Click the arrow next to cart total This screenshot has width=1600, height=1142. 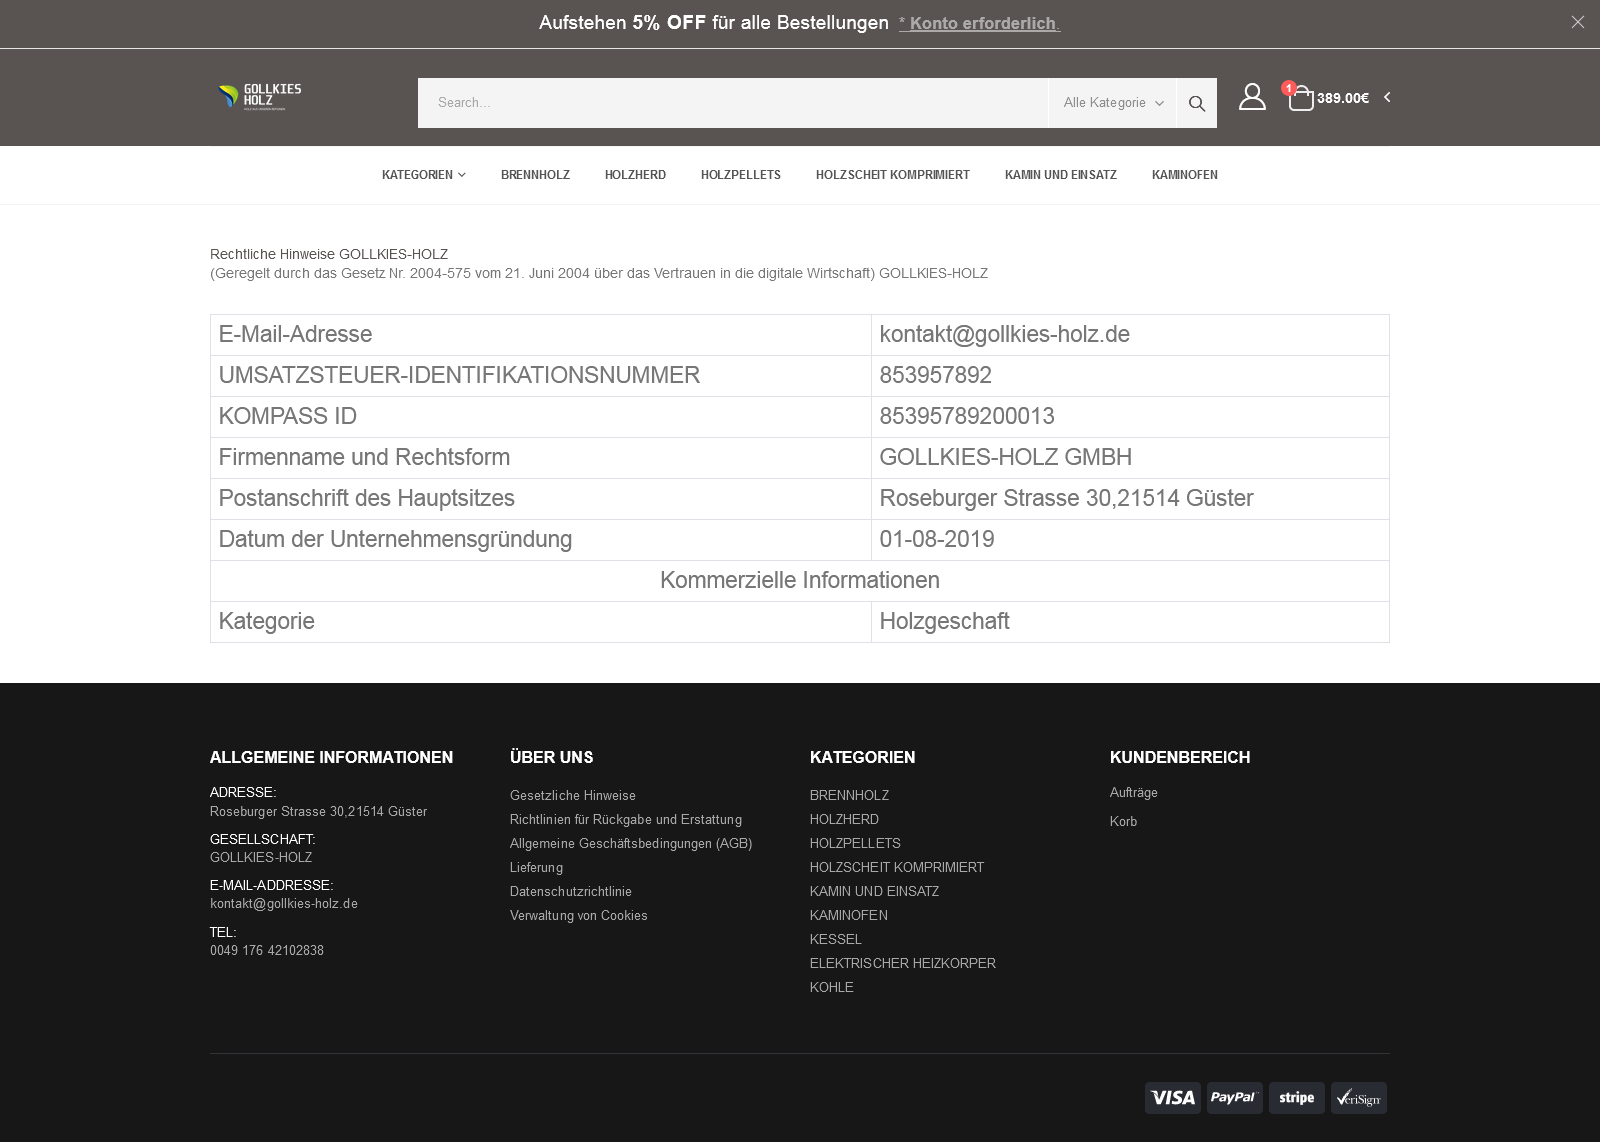pyautogui.click(x=1387, y=97)
